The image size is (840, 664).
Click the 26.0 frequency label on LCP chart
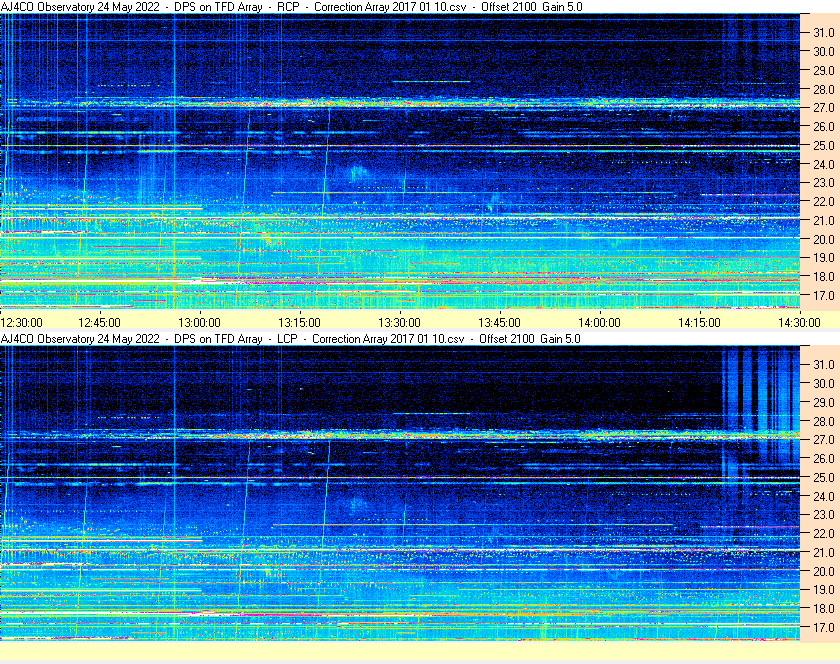(x=824, y=459)
